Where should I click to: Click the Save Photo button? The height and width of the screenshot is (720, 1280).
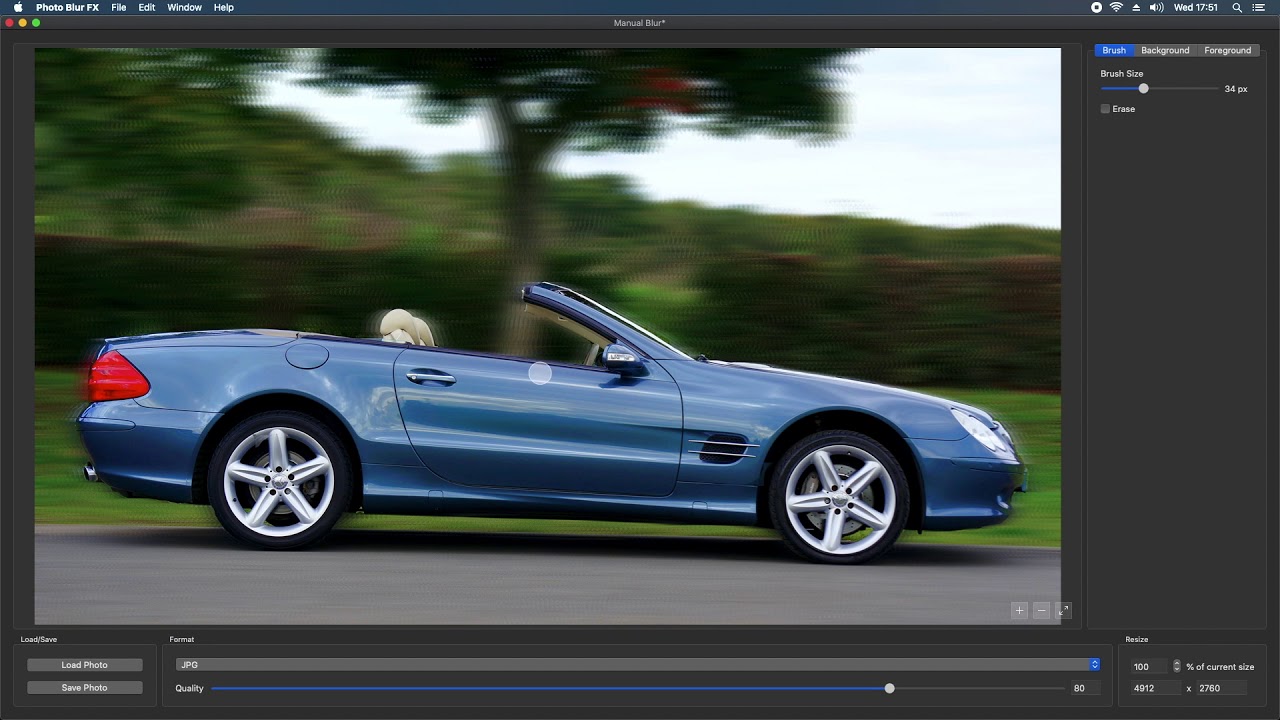(85, 688)
